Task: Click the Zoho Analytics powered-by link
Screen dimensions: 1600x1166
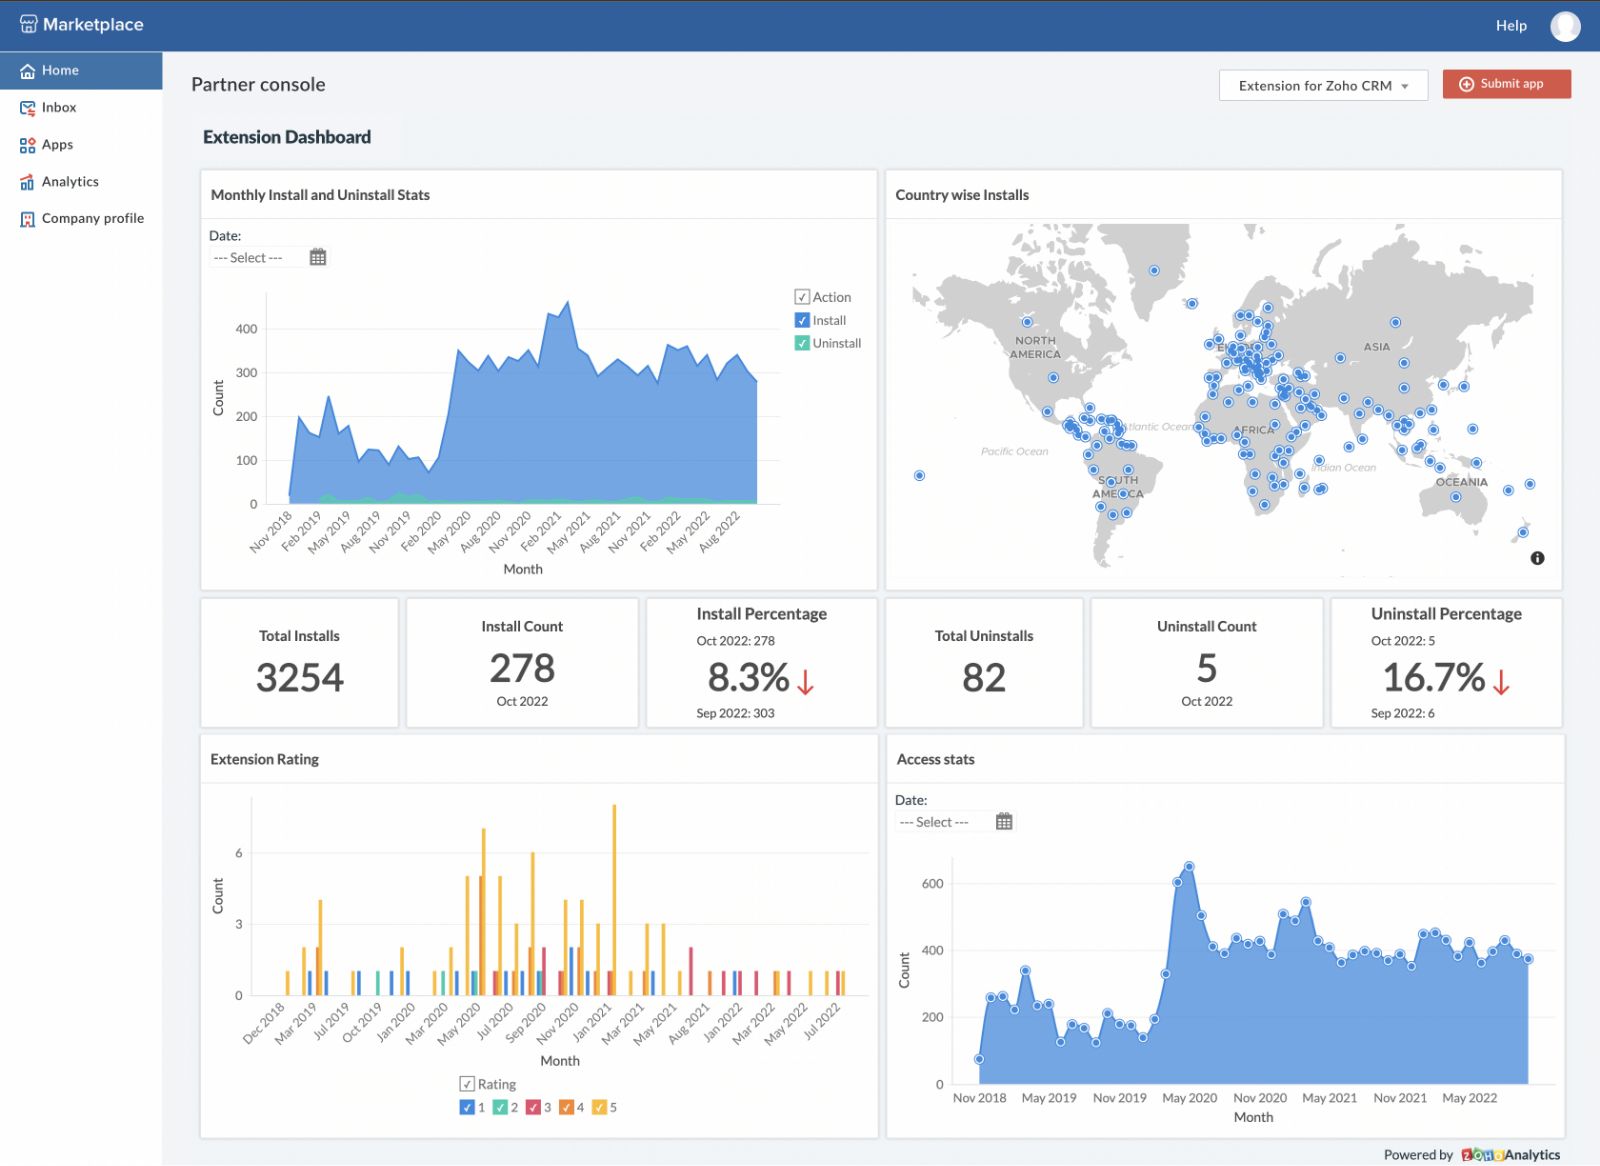Action: click(1510, 1154)
